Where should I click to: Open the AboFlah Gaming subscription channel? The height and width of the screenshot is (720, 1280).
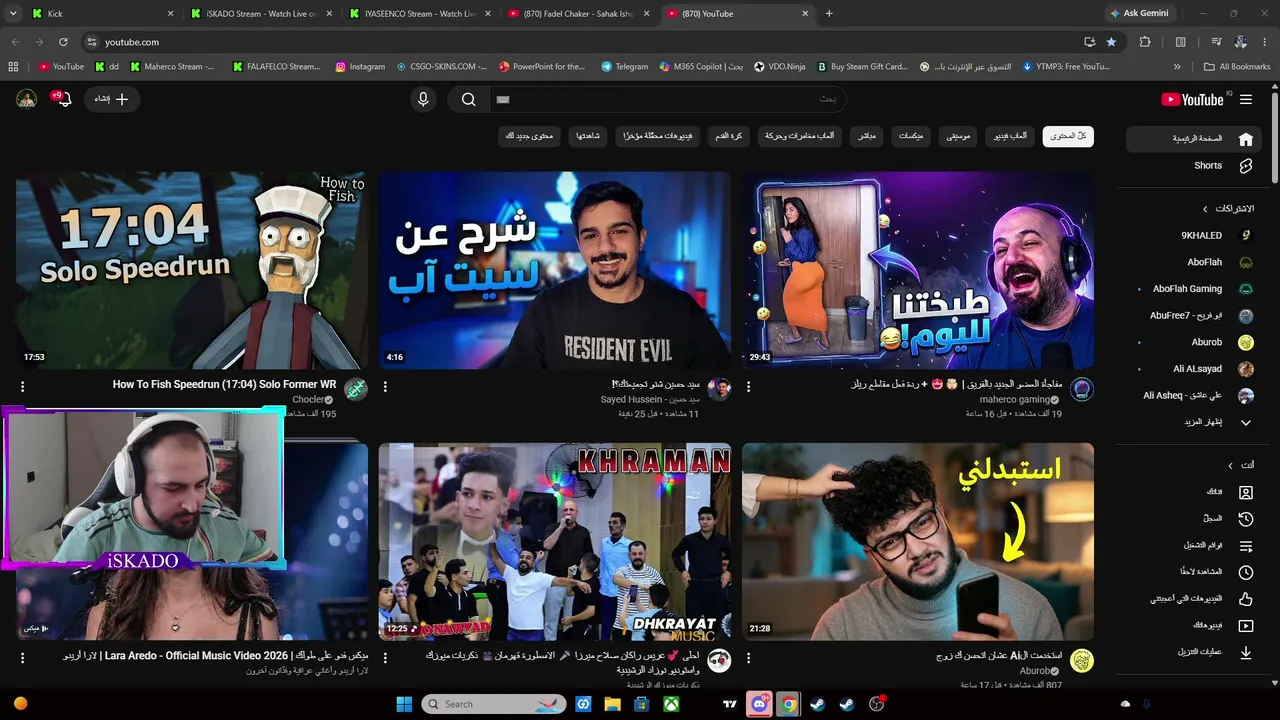click(x=1194, y=289)
